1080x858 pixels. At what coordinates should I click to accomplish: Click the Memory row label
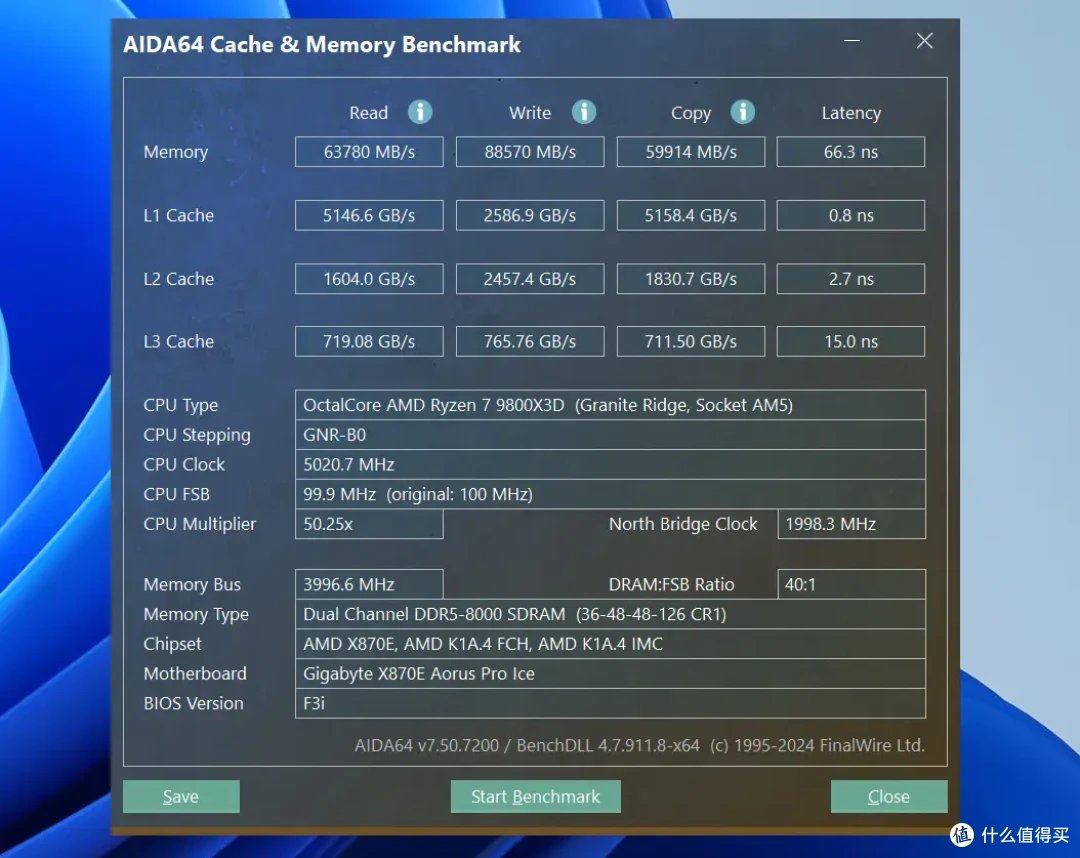[x=176, y=152]
